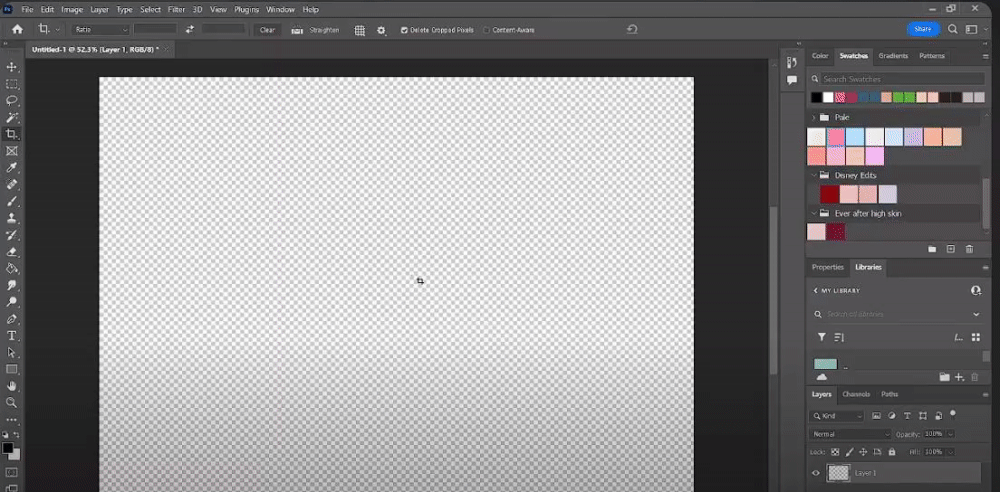The height and width of the screenshot is (492, 1000).
Task: Select the History Brush tool
Action: [x=11, y=235]
